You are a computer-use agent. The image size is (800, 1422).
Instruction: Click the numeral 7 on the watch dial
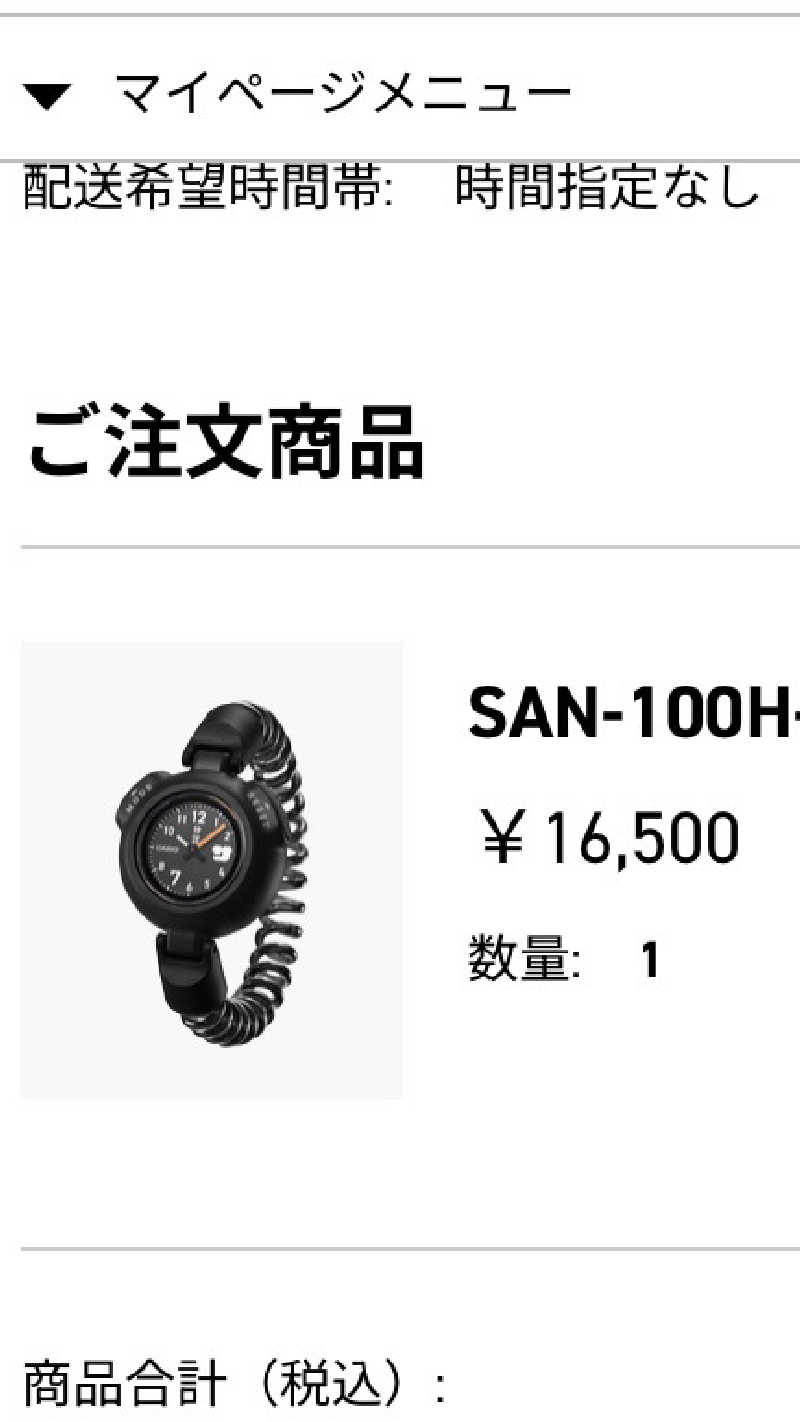pos(175,878)
